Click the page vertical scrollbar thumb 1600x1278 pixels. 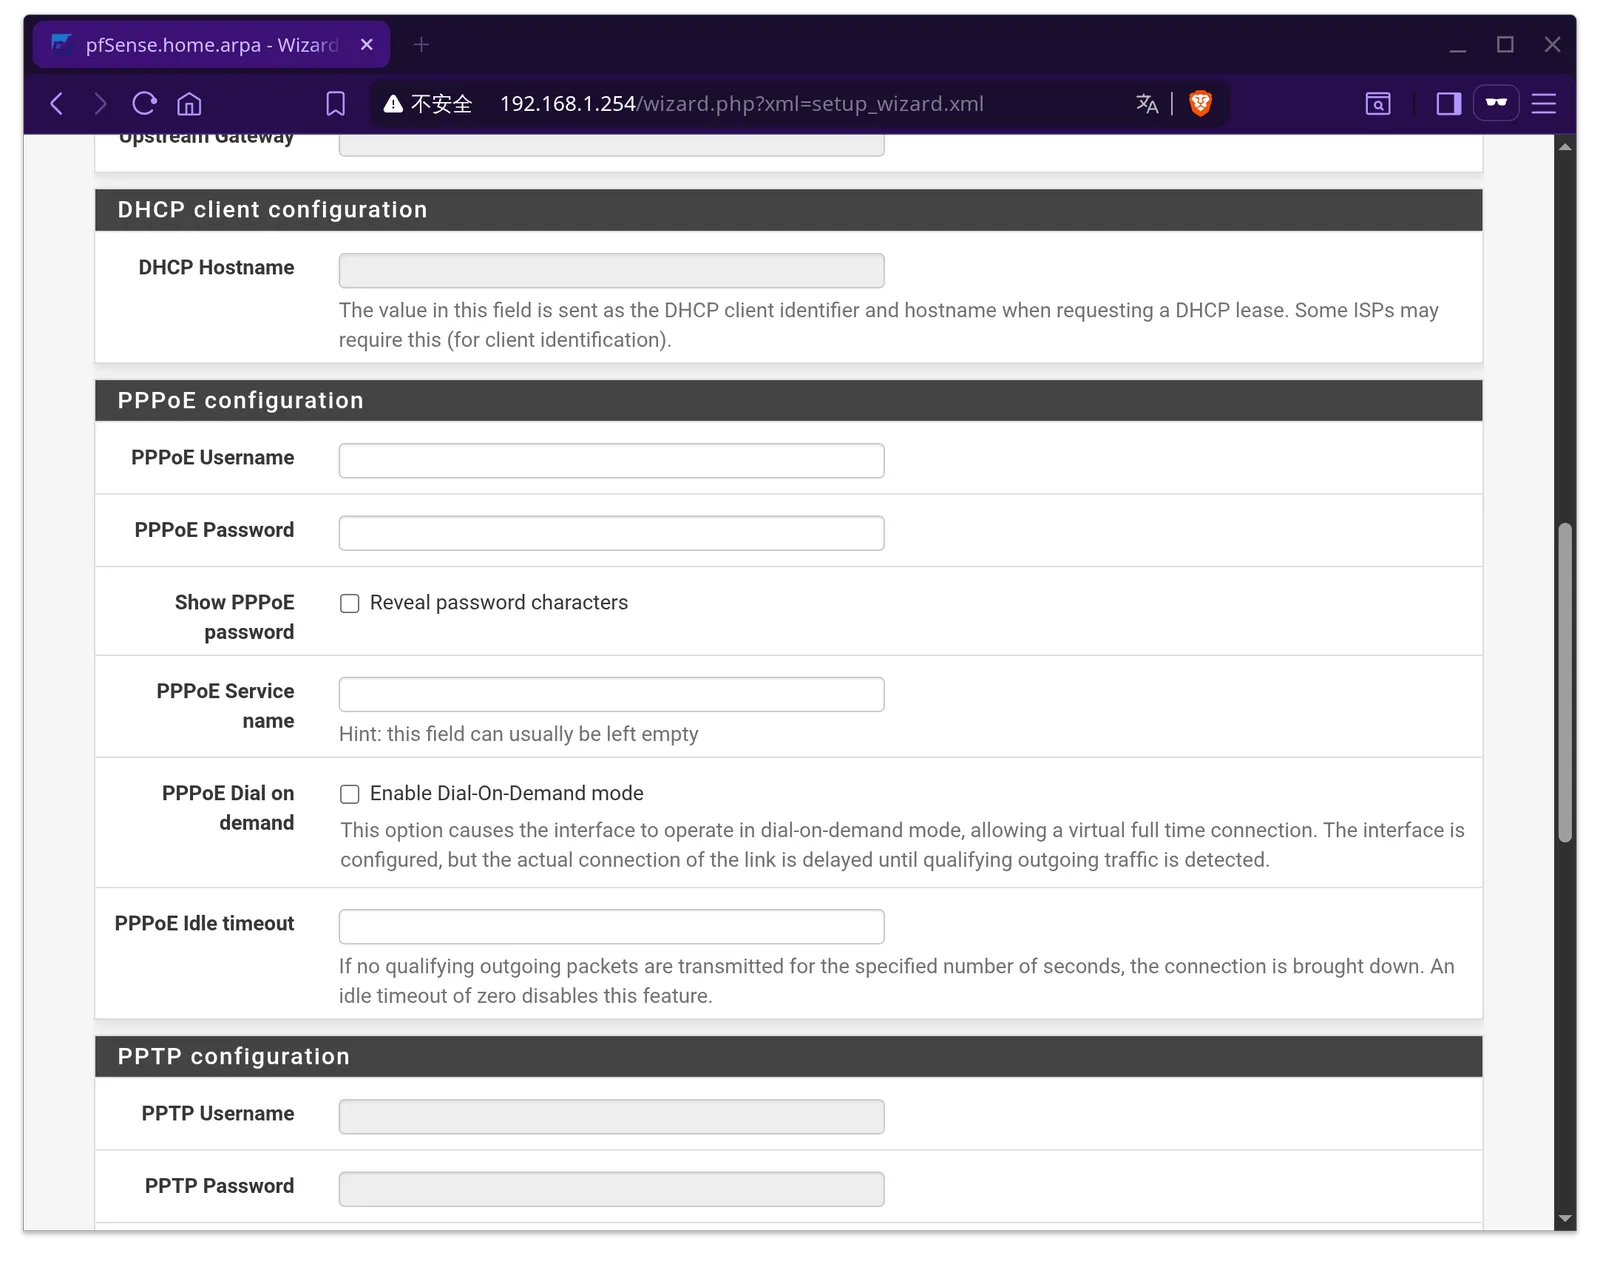coord(1566,683)
